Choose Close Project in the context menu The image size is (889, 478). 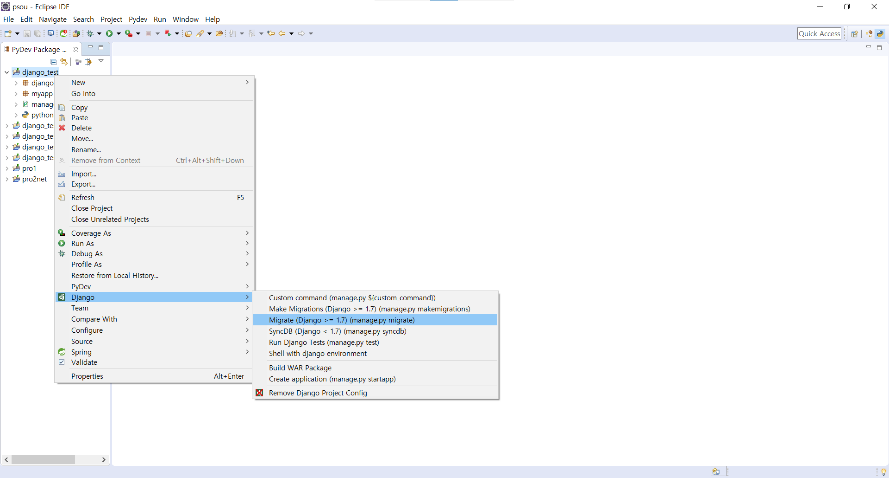pyautogui.click(x=154, y=209)
